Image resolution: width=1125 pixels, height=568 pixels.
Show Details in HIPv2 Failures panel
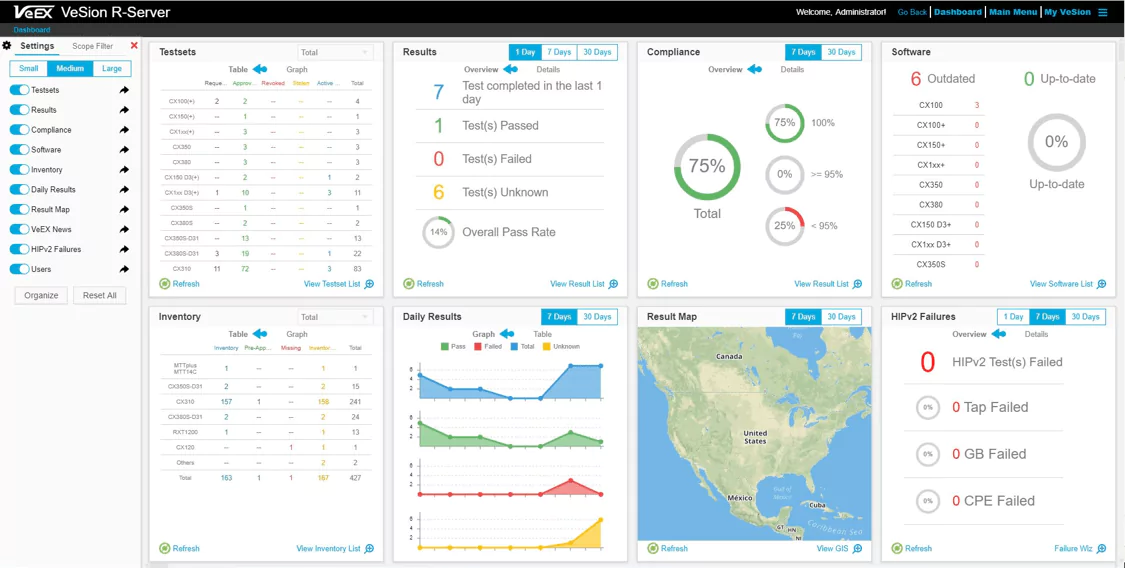tap(1036, 334)
